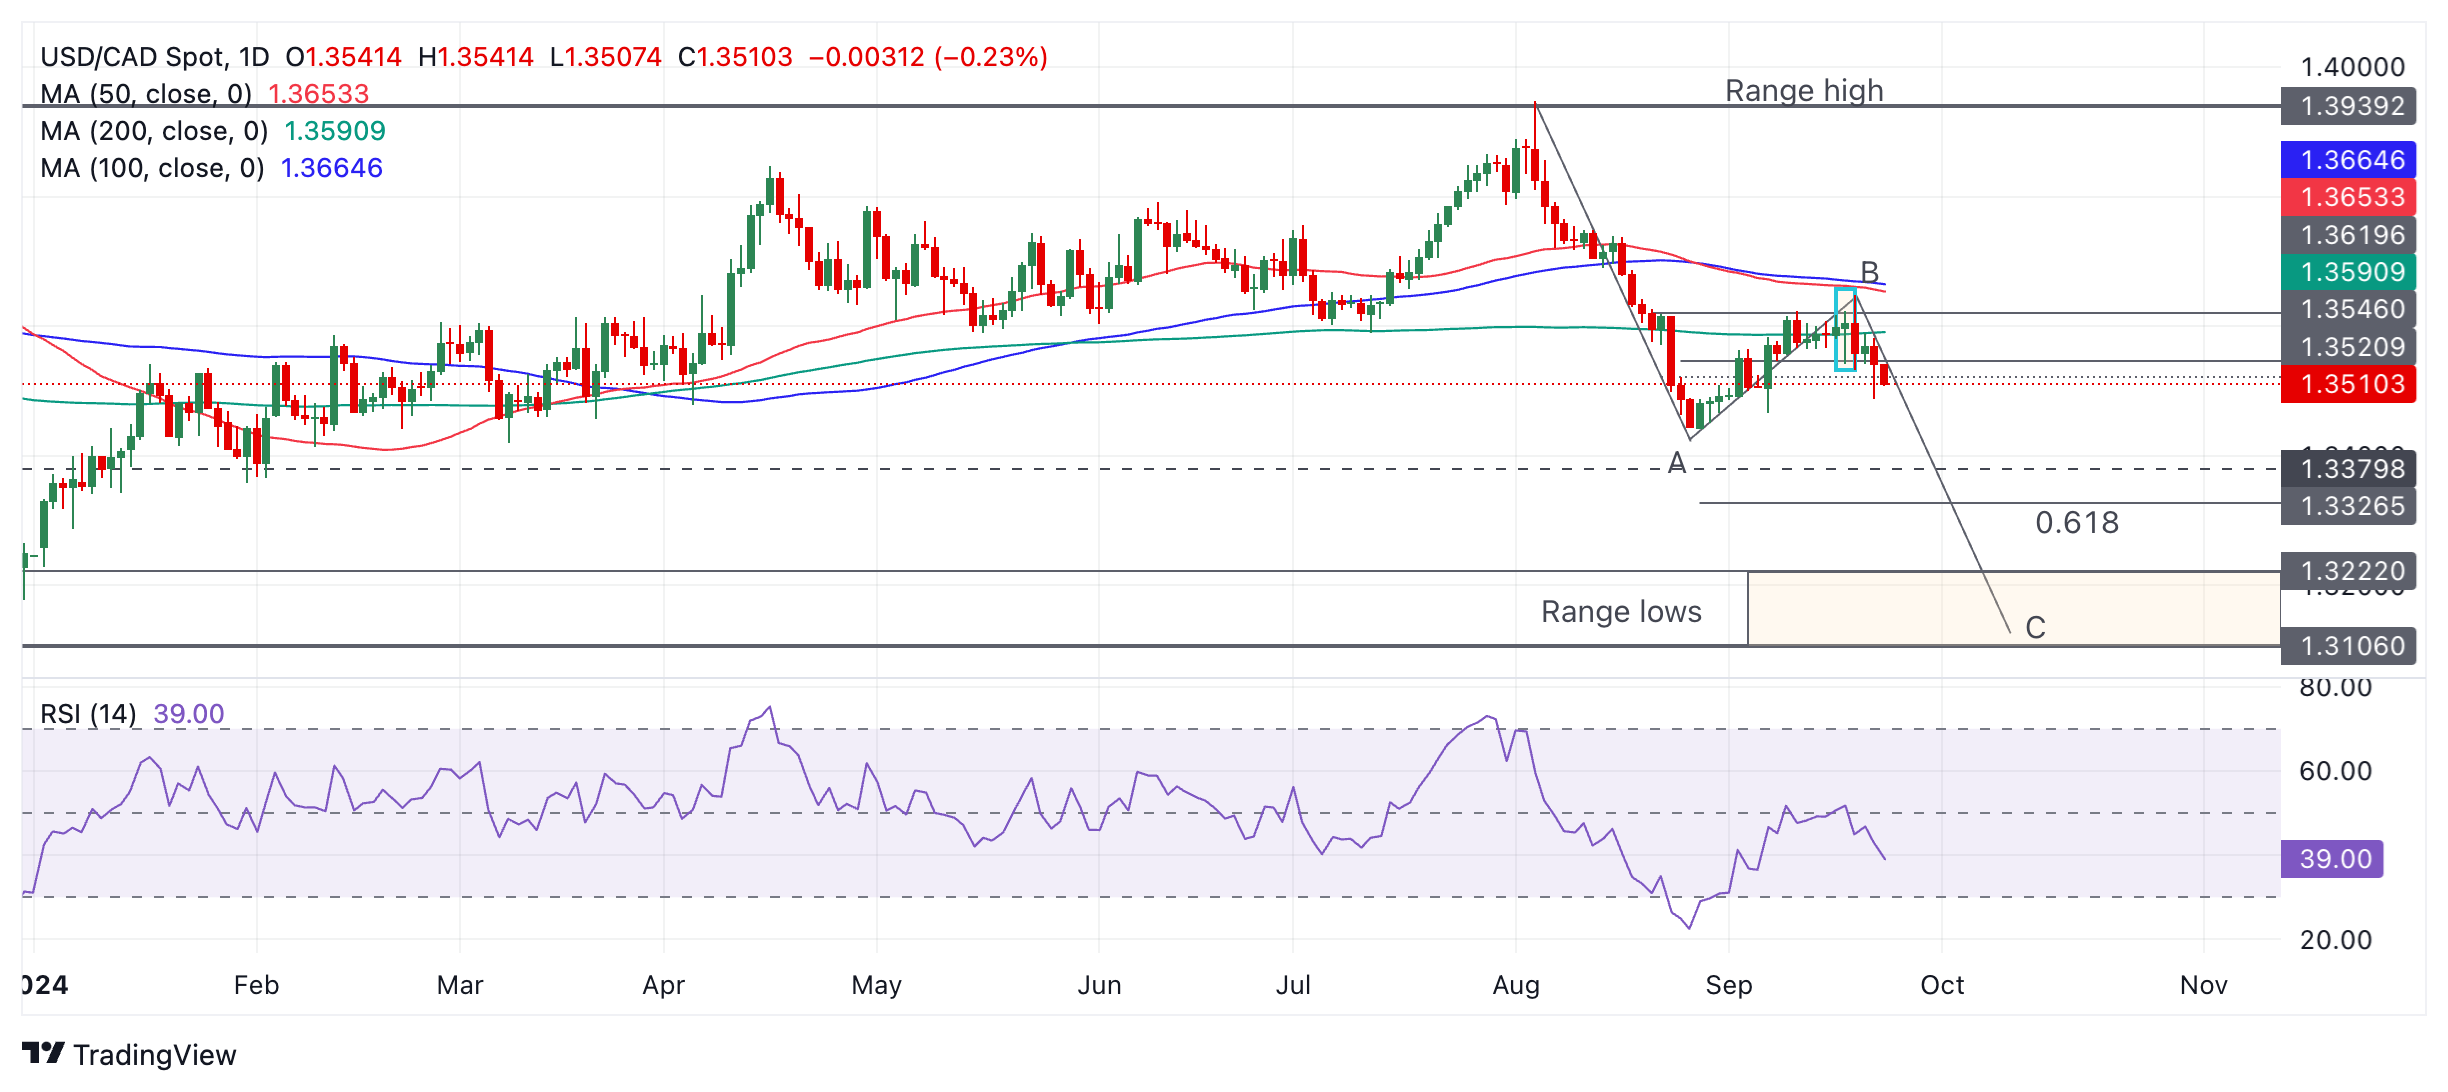Click the green 1.35909 price tag

tap(2348, 272)
